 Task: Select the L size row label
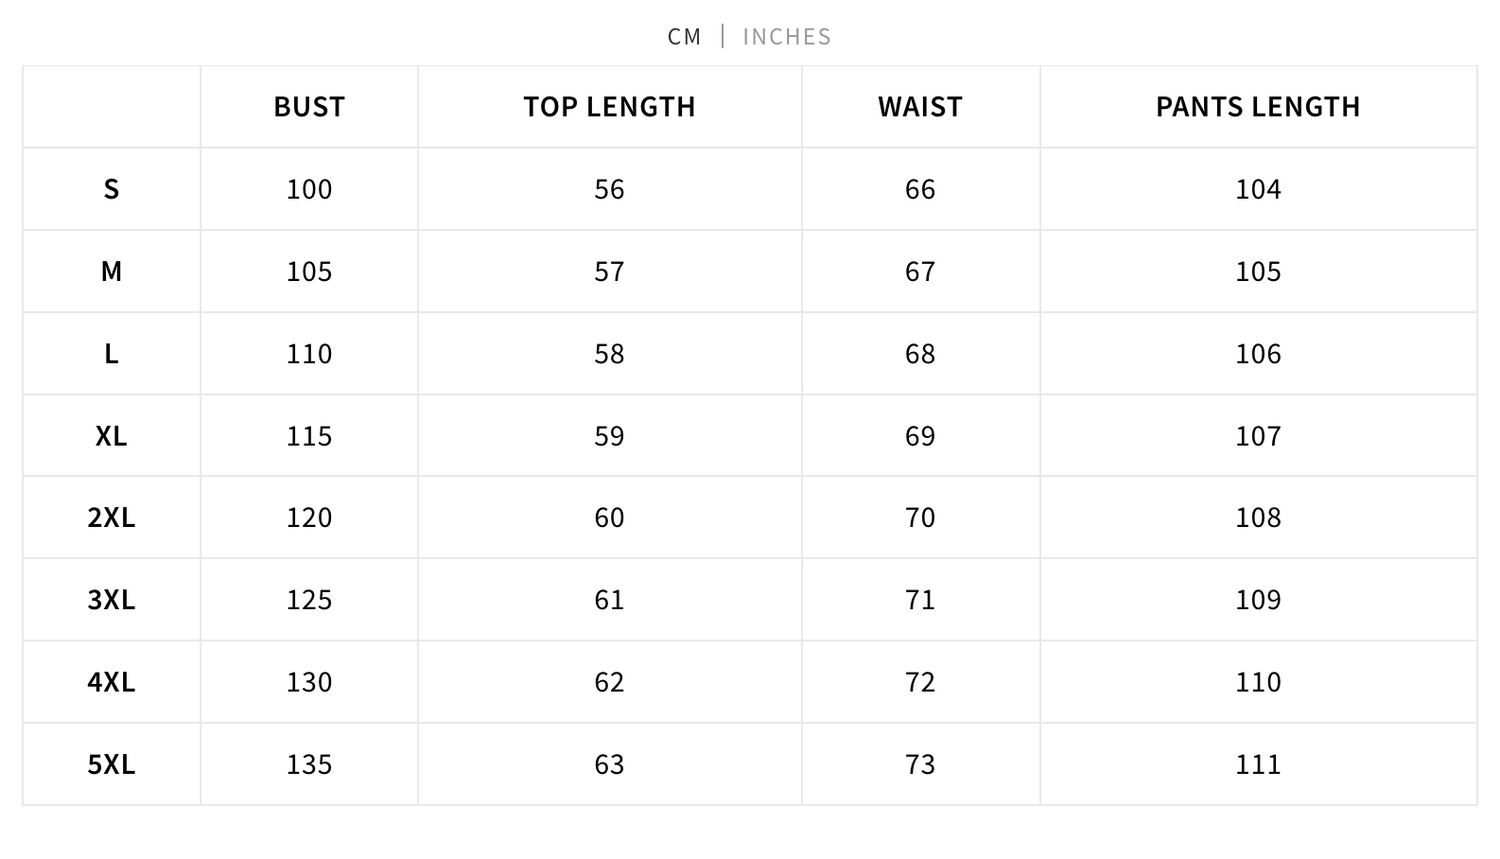(x=111, y=353)
